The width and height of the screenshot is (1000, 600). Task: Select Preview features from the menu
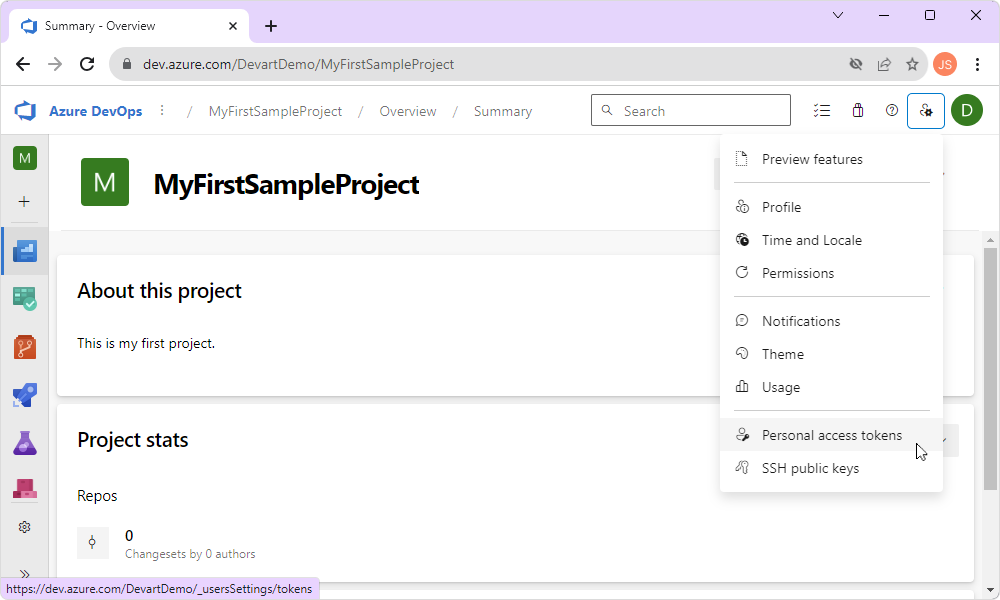(x=831, y=159)
